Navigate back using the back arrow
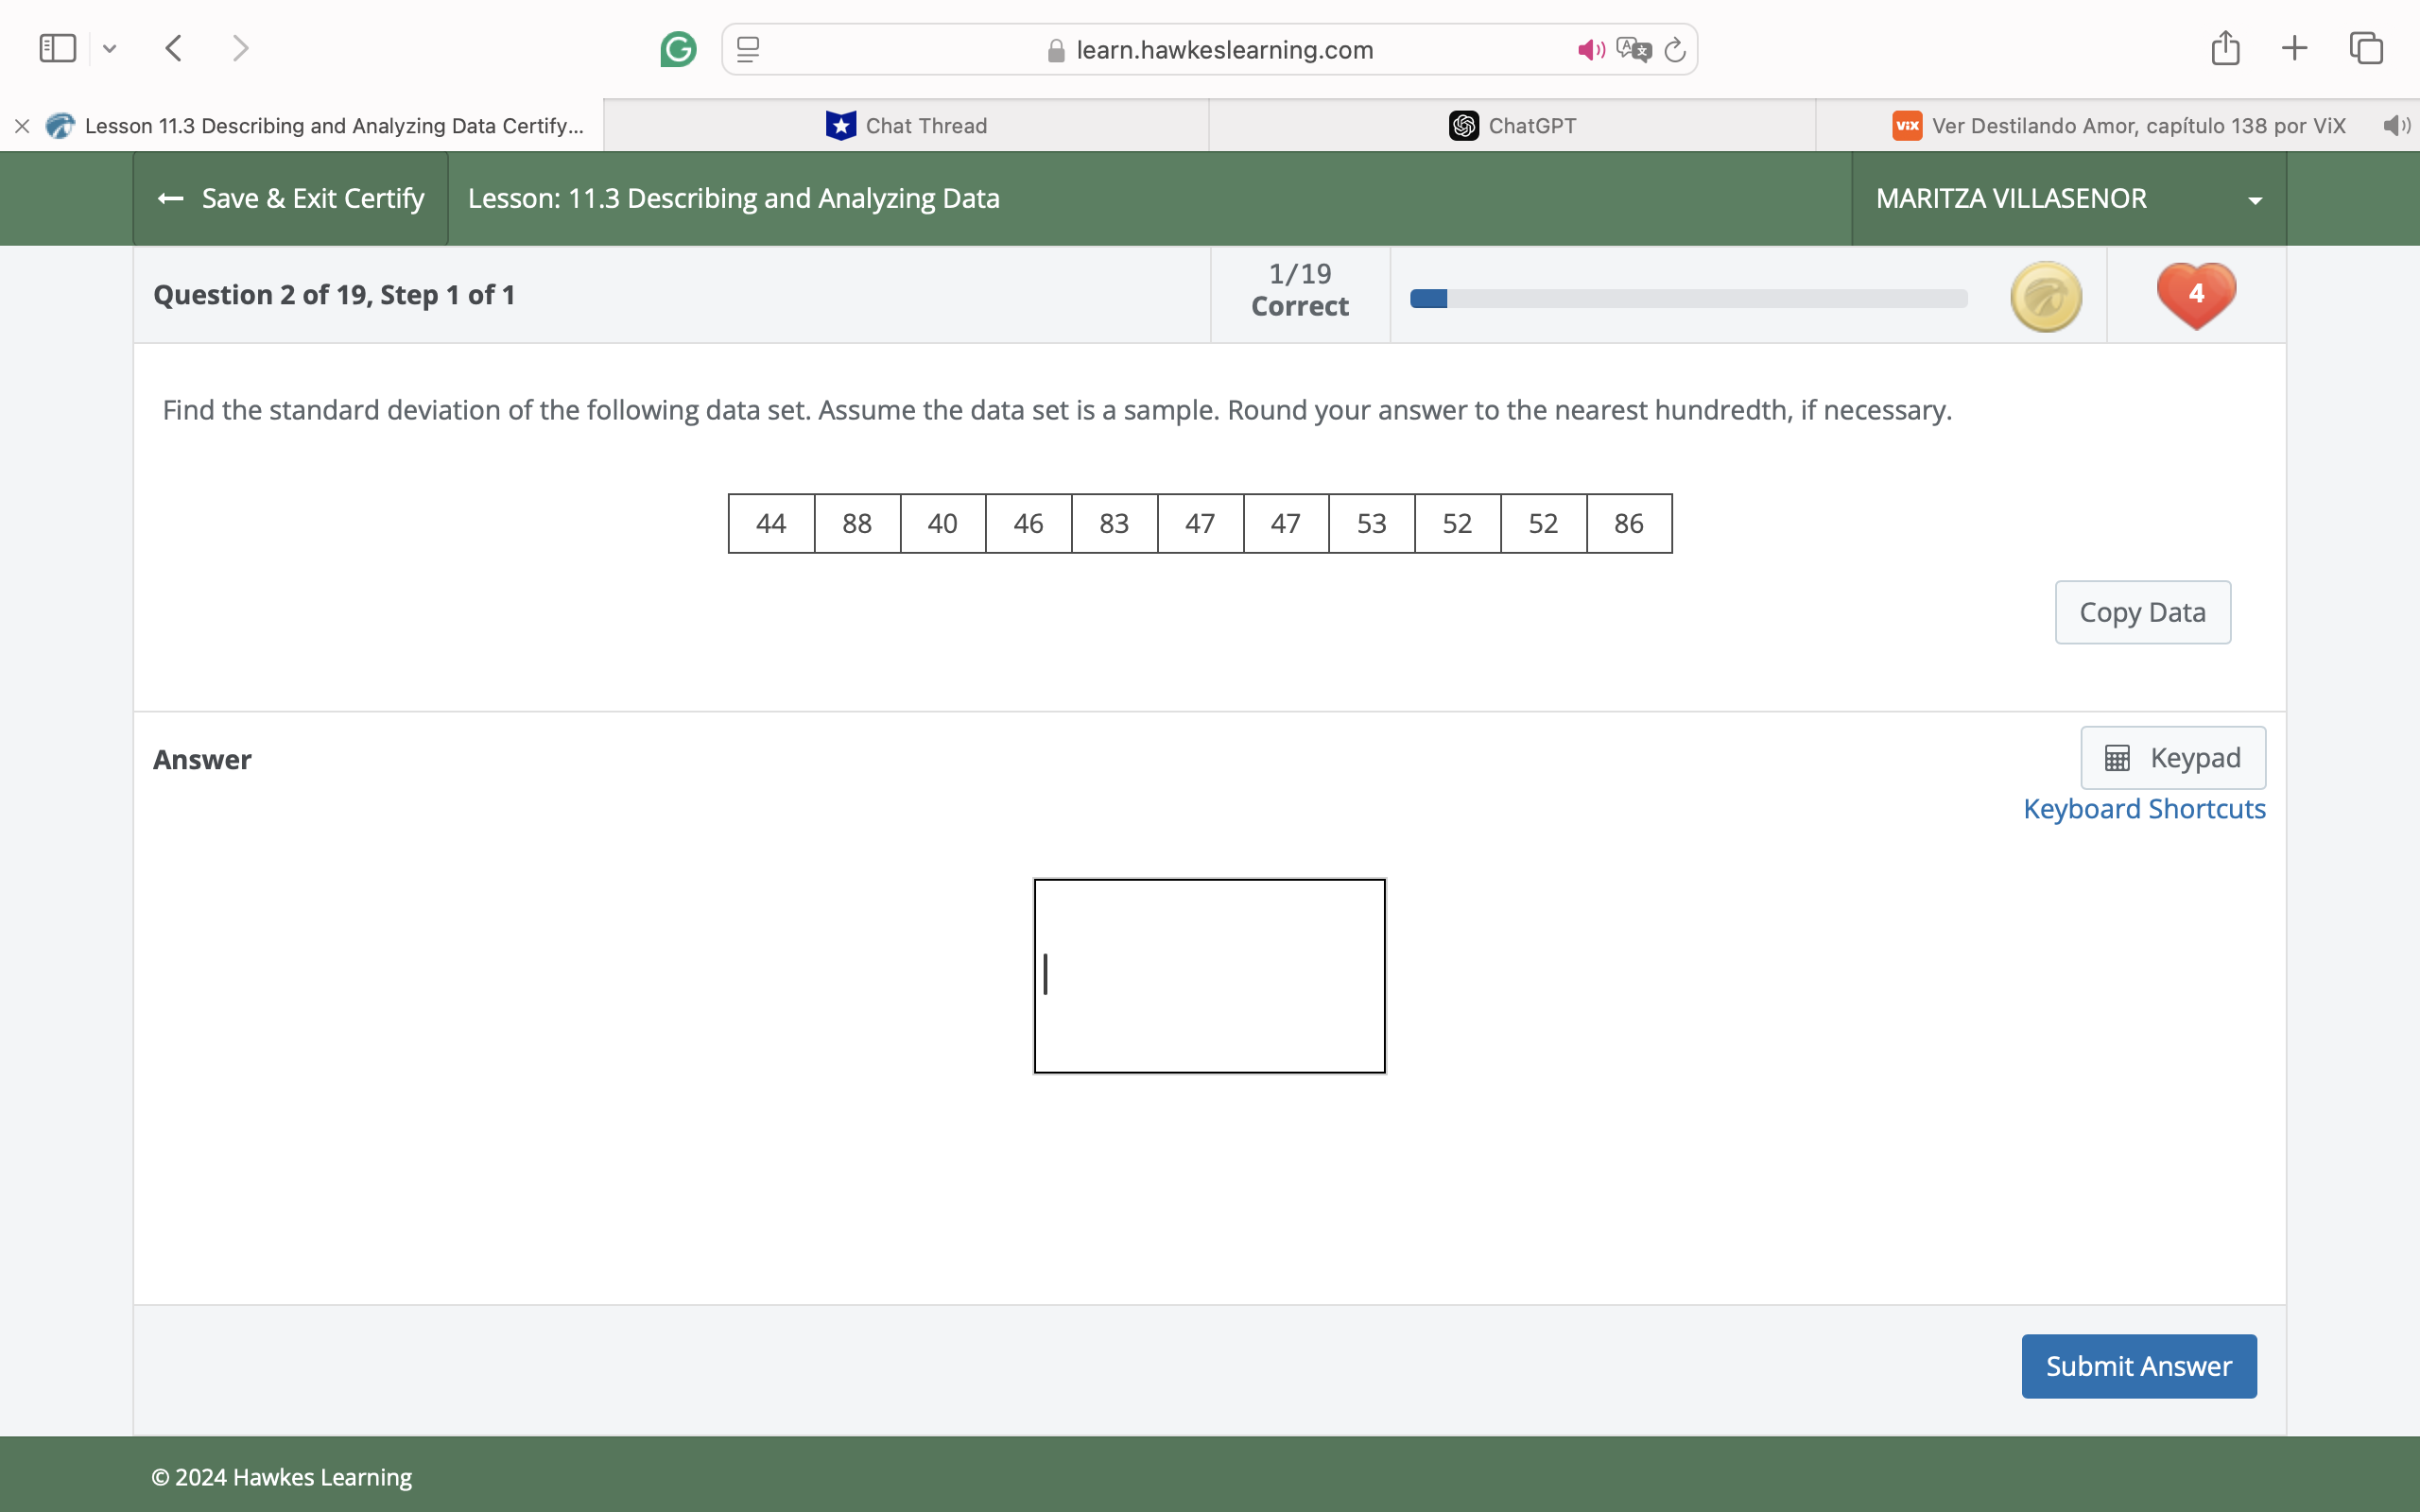Image resolution: width=2420 pixels, height=1512 pixels. coord(172,48)
